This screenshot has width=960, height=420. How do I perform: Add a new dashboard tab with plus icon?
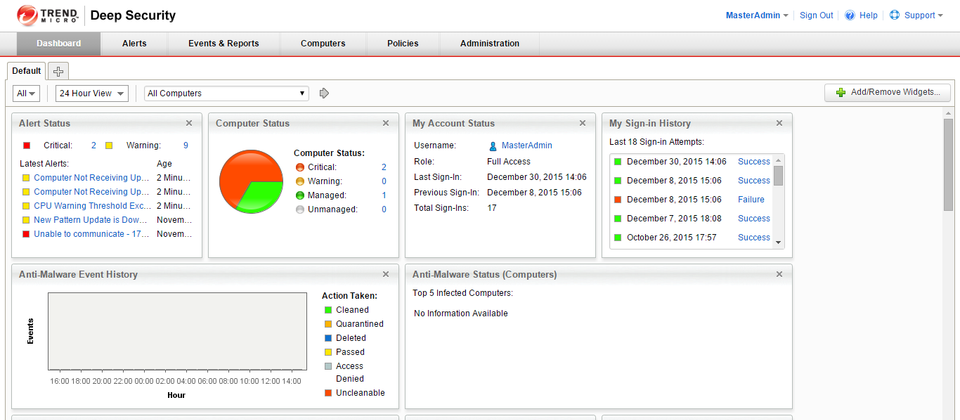[58, 71]
